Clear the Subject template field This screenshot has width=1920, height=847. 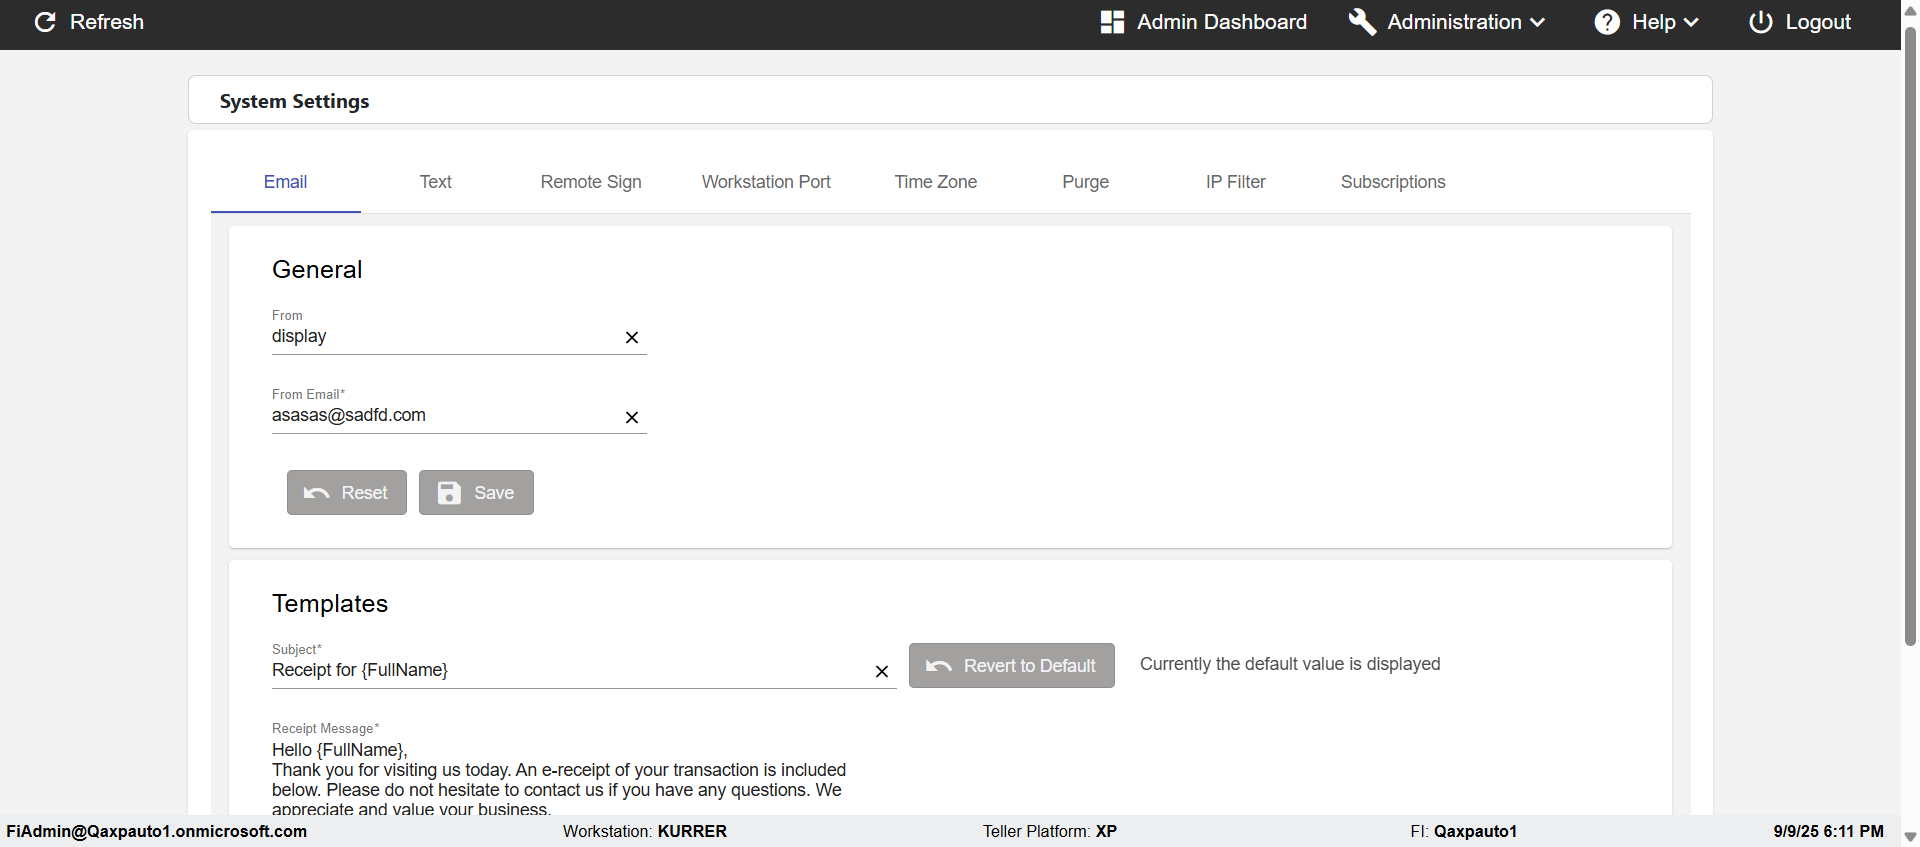click(882, 672)
